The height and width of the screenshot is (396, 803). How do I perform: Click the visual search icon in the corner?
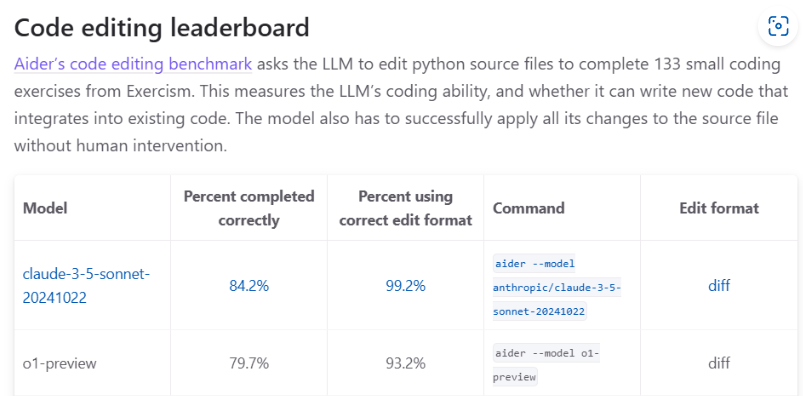click(778, 26)
